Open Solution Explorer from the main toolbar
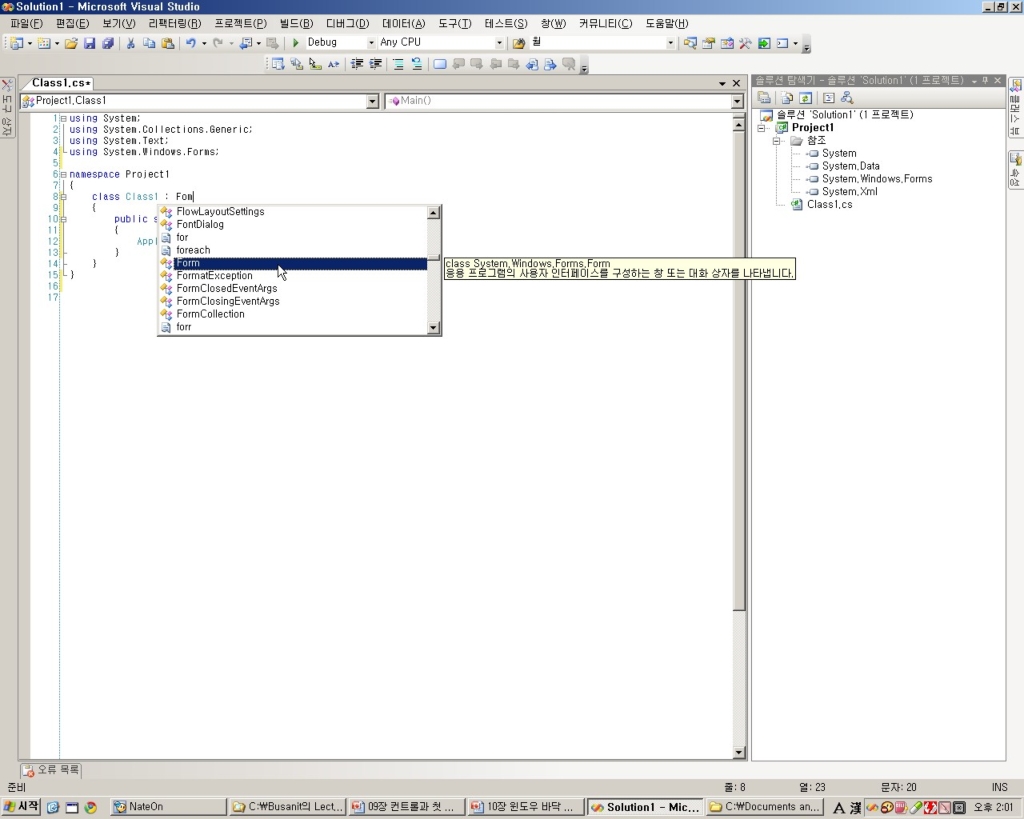The height and width of the screenshot is (819, 1024). tap(690, 43)
